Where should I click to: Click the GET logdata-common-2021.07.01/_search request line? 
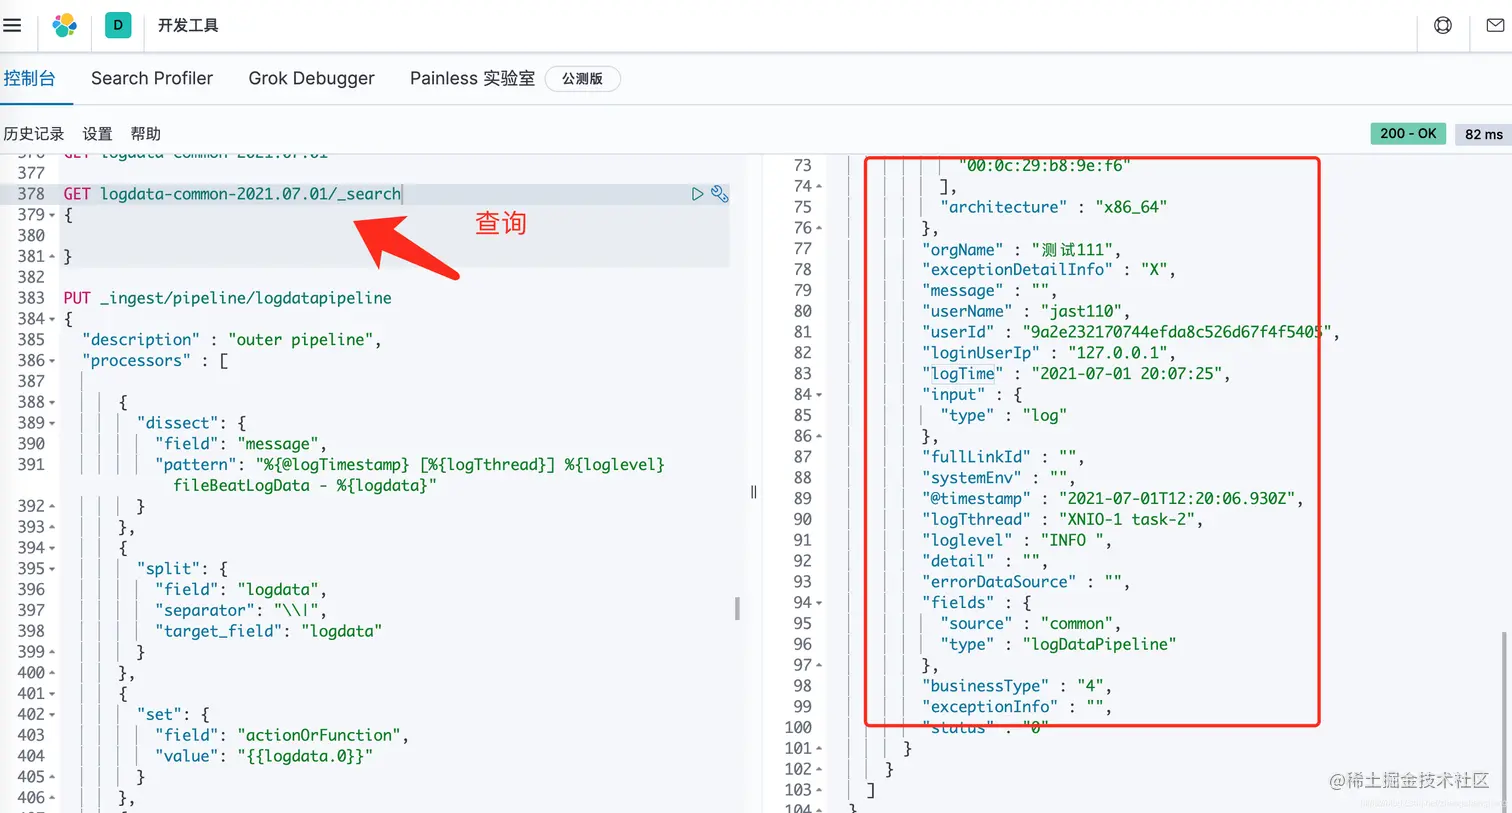point(232,194)
